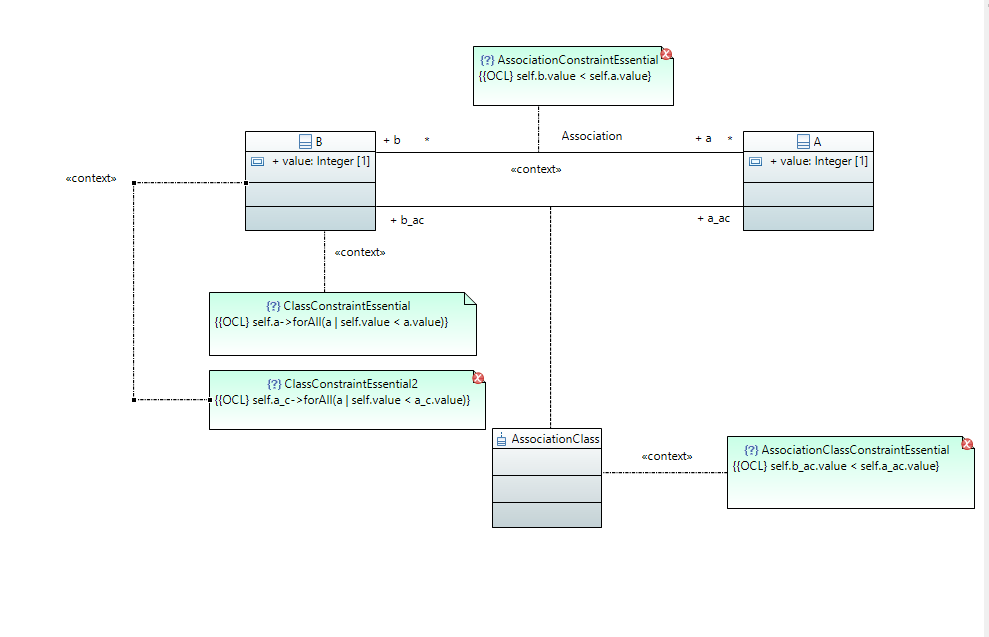989x637 pixels.
Task: Click OCL body 'self.a_c->forAll...' text
Action: coord(359,400)
